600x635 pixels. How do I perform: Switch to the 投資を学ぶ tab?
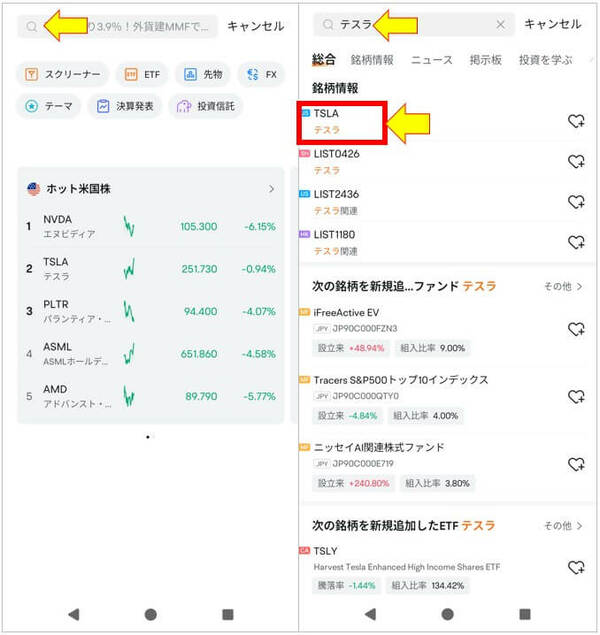coord(545,60)
